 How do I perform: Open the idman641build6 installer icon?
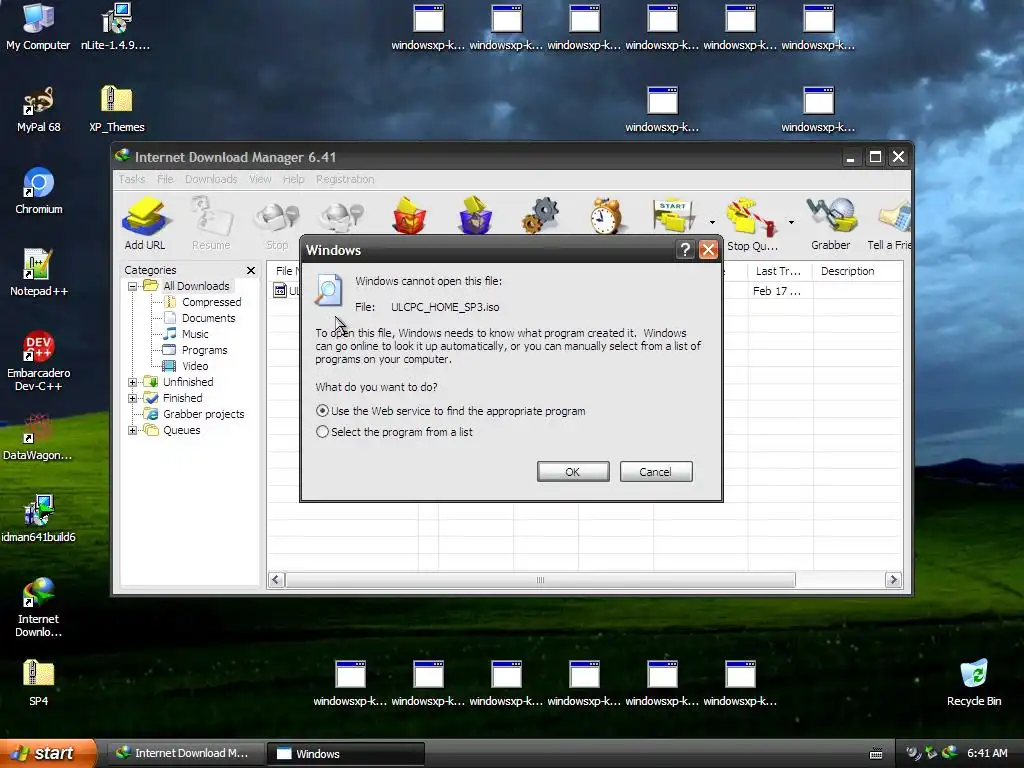(38, 519)
